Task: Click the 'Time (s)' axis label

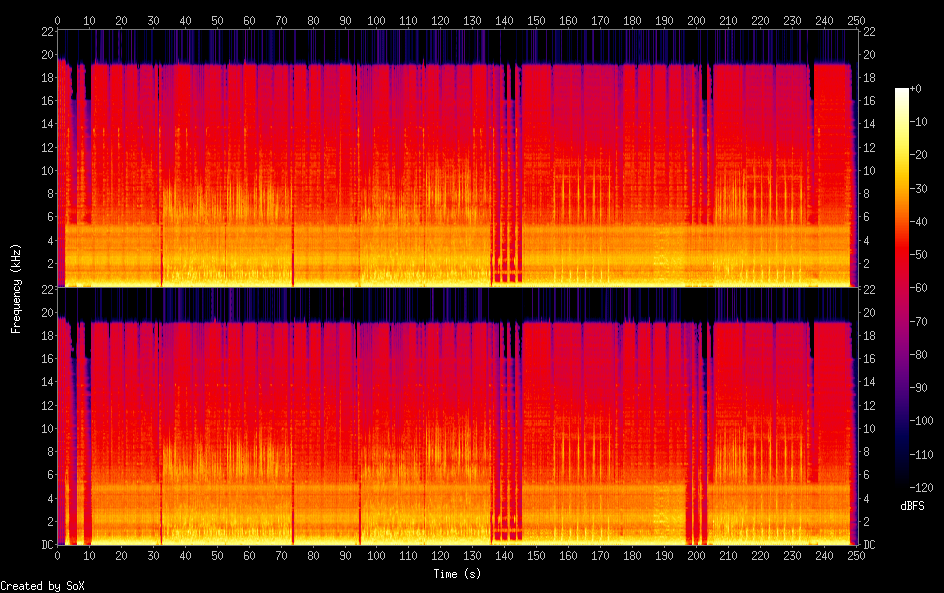Action: pyautogui.click(x=459, y=574)
